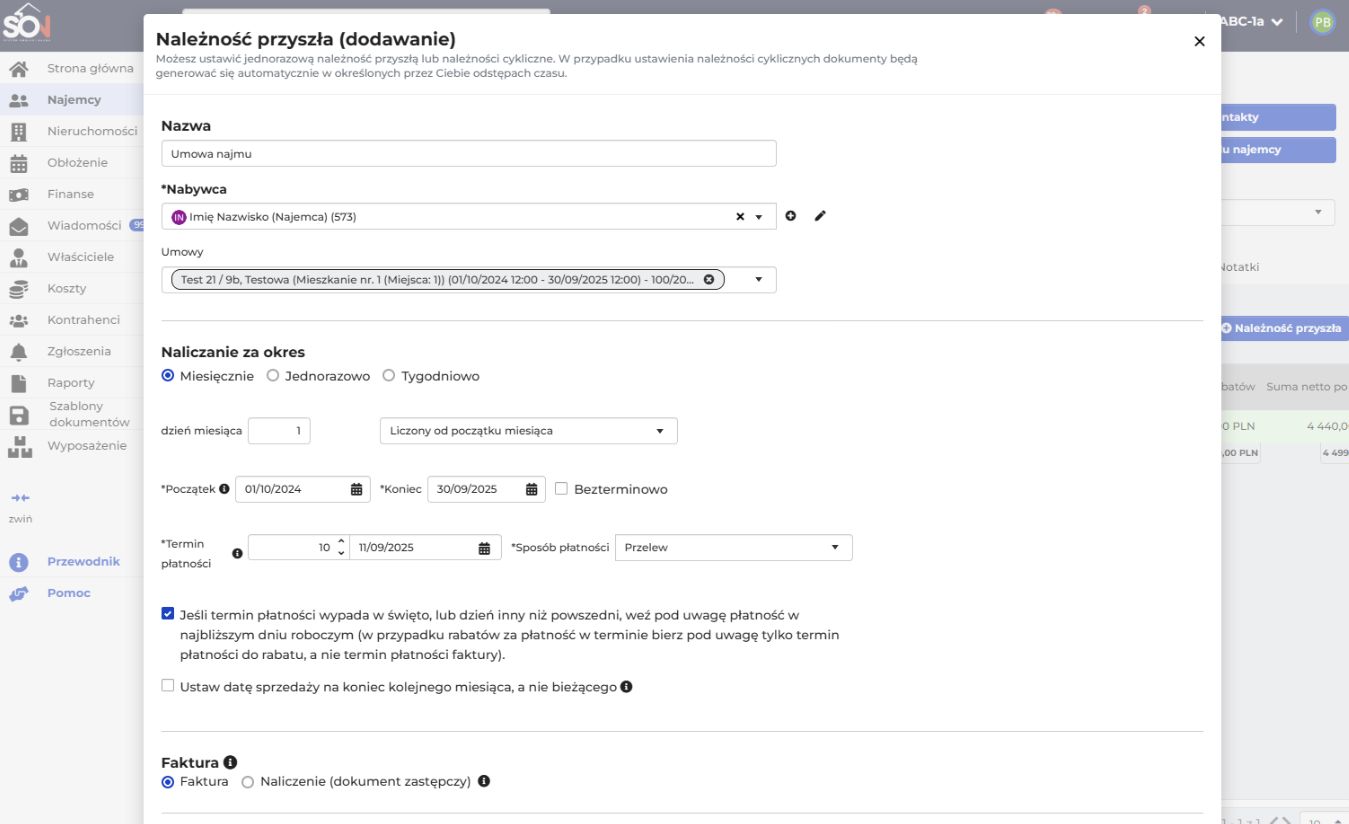This screenshot has width=1349, height=824.
Task: Open the Pomoc help link
Action: tap(69, 593)
